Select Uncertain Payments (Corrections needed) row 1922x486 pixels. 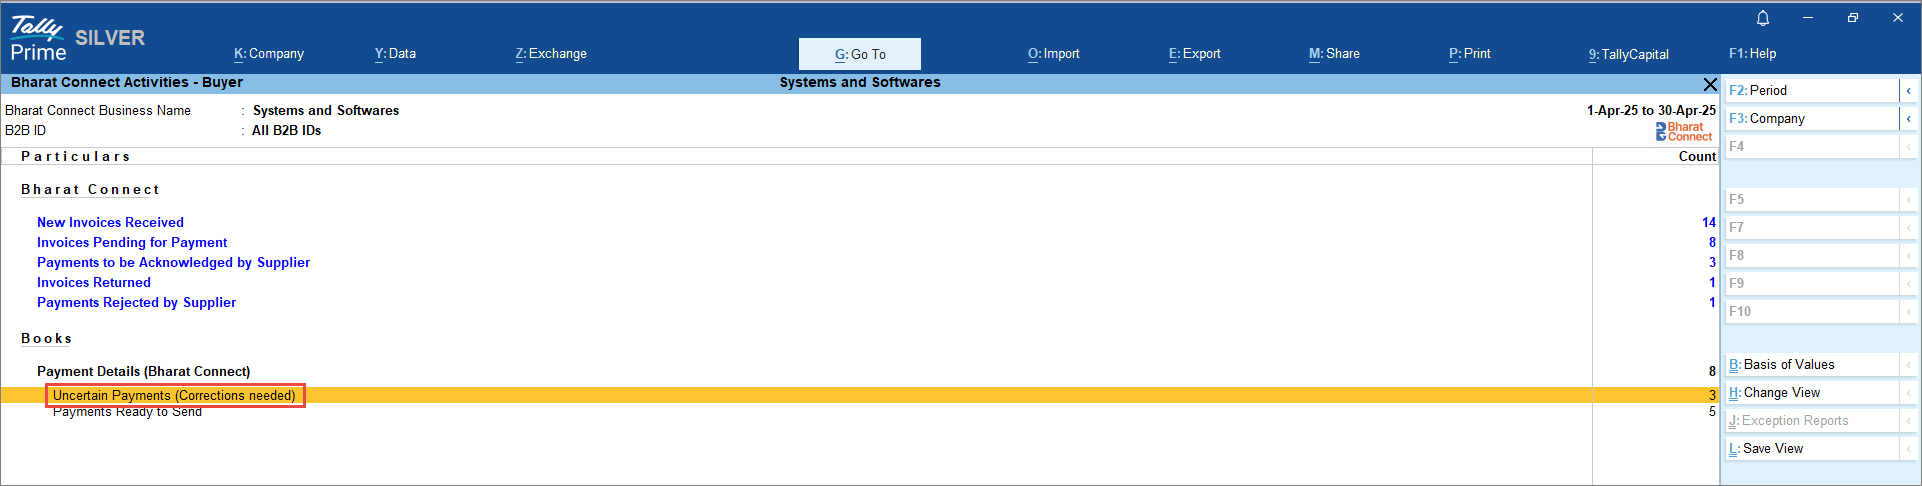coord(174,396)
